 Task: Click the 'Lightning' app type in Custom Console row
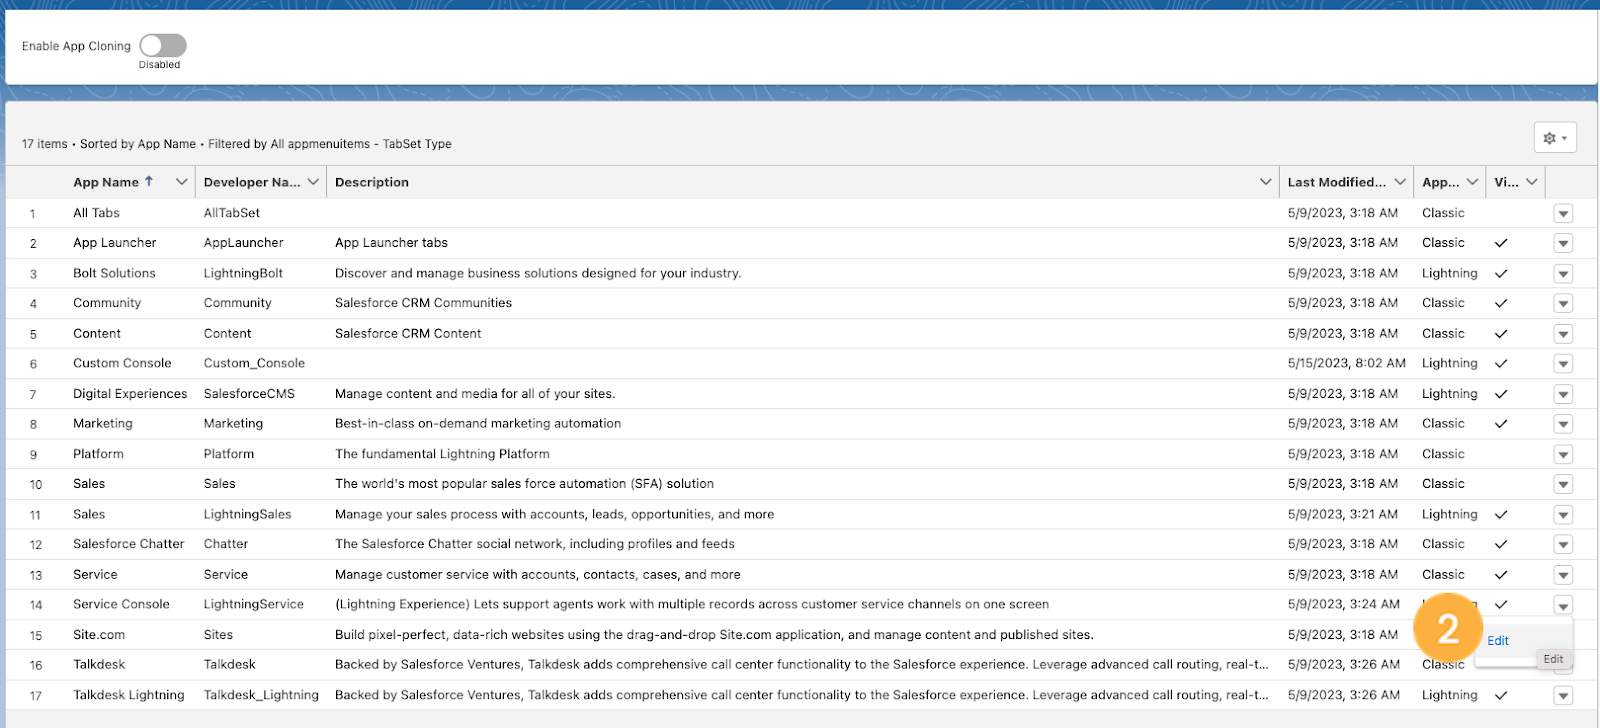(1449, 364)
